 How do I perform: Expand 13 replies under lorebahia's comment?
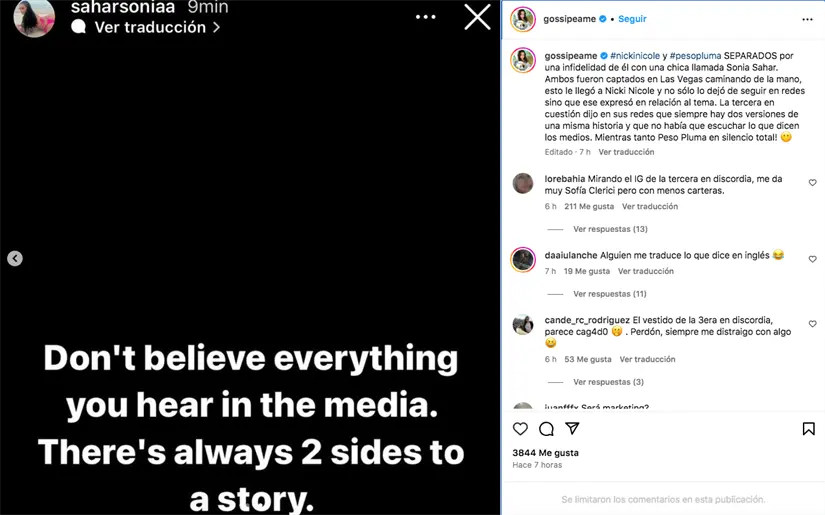point(610,229)
